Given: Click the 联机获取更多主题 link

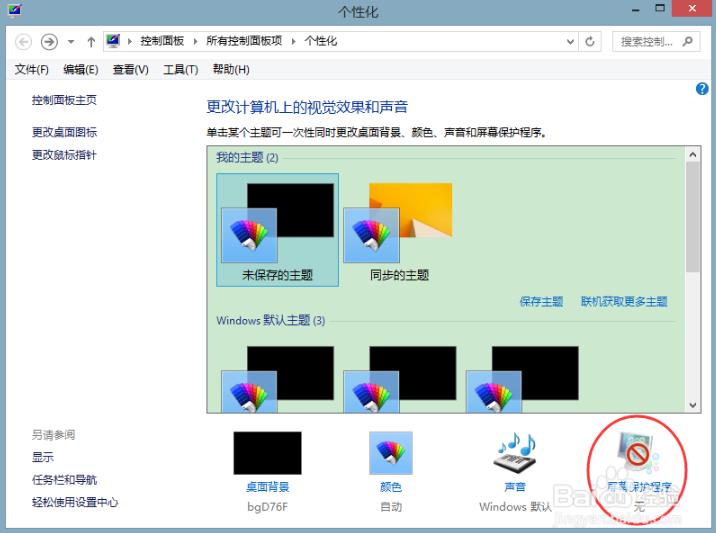Looking at the screenshot, I should click(x=623, y=301).
